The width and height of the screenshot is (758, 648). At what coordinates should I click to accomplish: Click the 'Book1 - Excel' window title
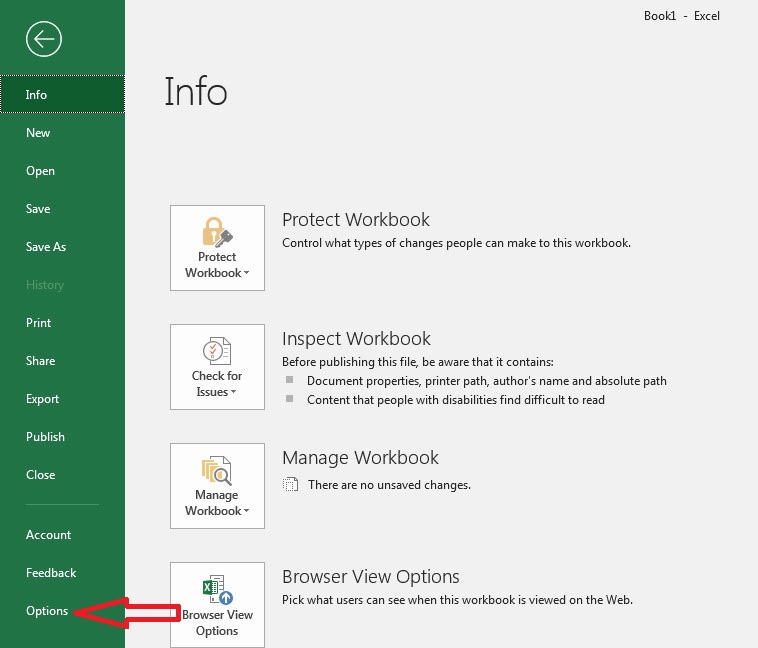[x=682, y=16]
